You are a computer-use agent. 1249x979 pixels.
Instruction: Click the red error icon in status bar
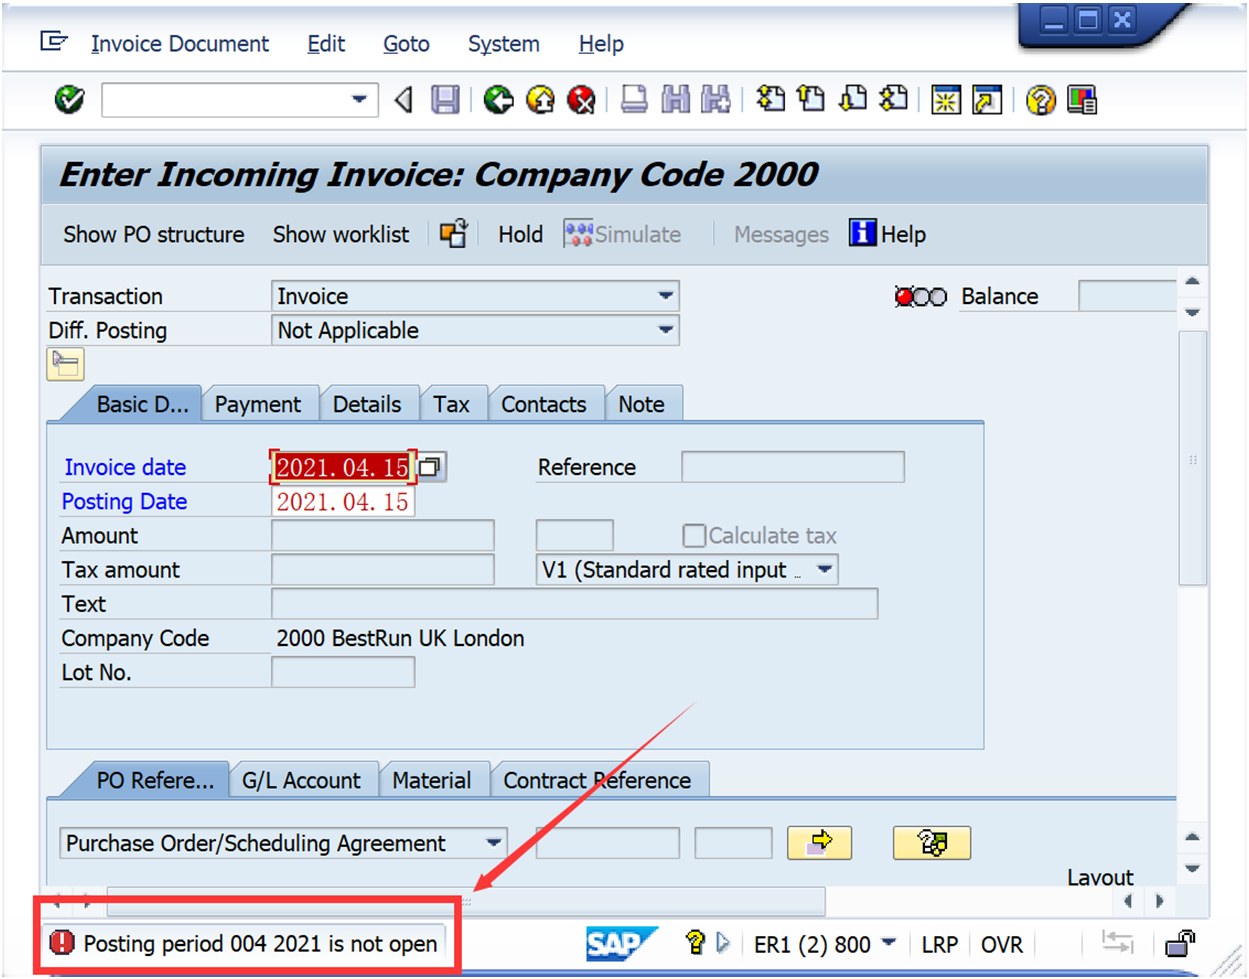(62, 943)
